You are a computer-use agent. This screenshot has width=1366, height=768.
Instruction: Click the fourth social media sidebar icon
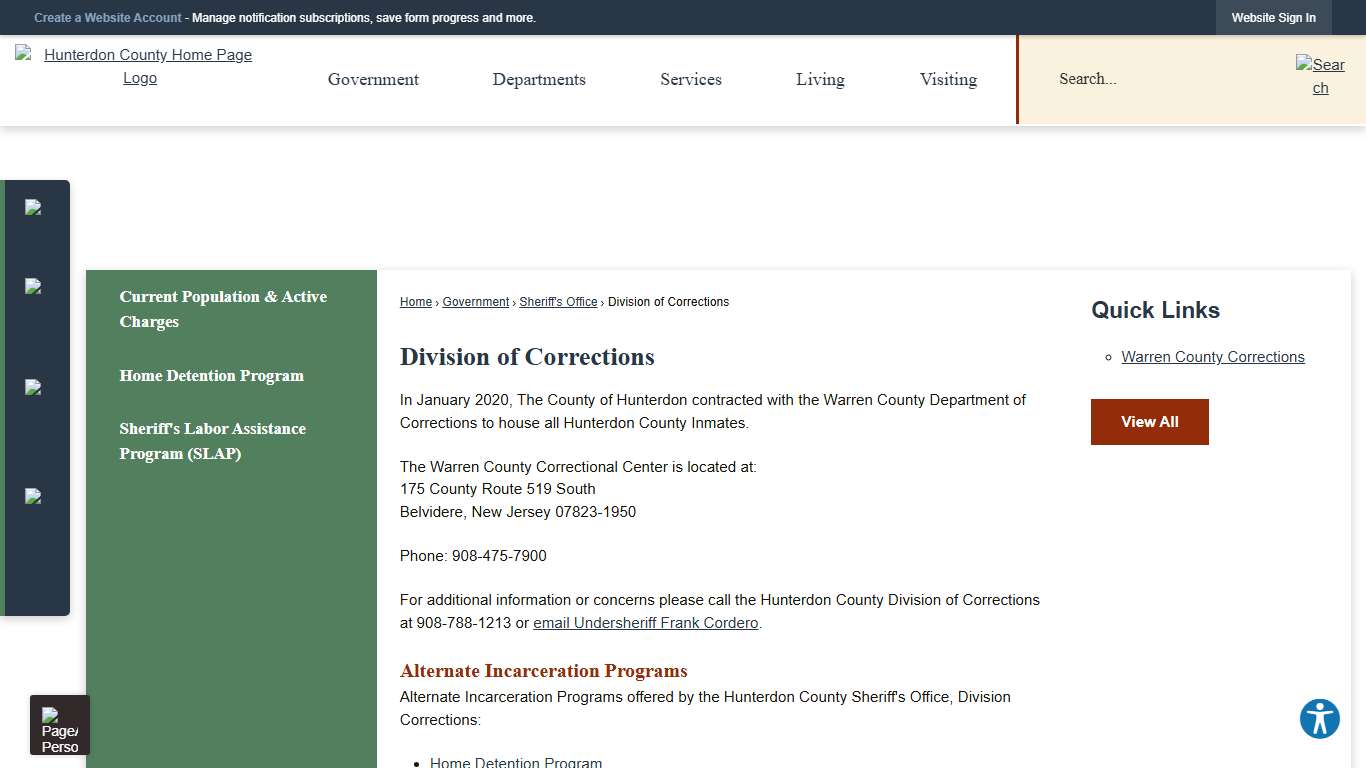35,497
